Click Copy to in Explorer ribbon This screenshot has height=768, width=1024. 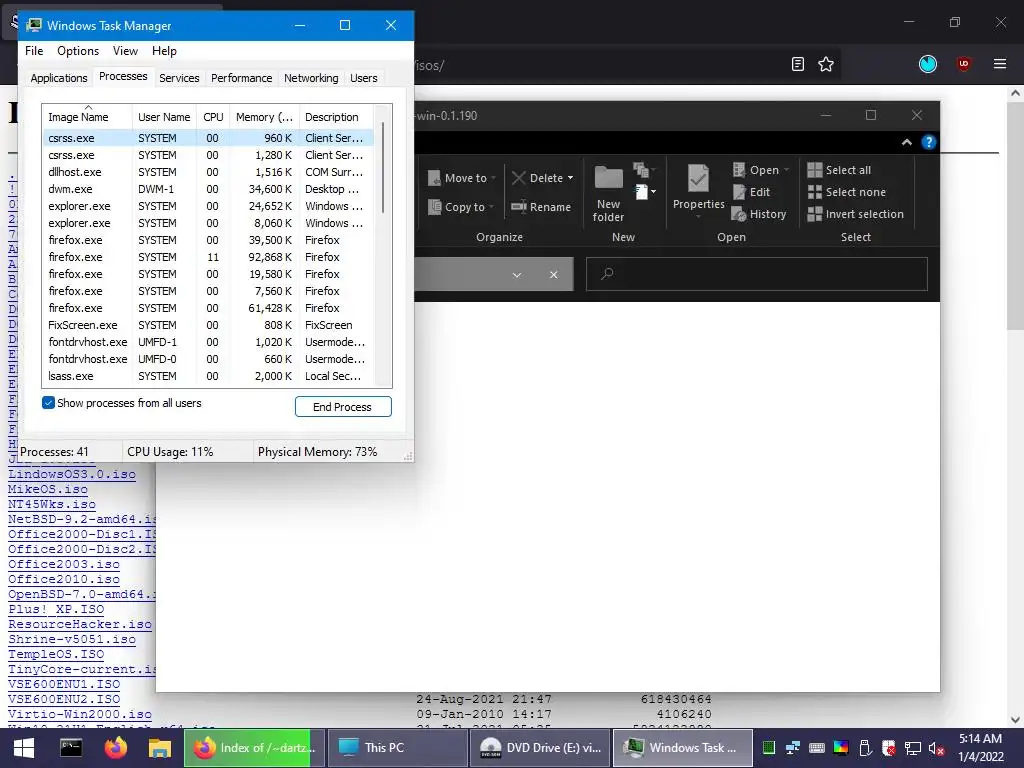tap(460, 207)
